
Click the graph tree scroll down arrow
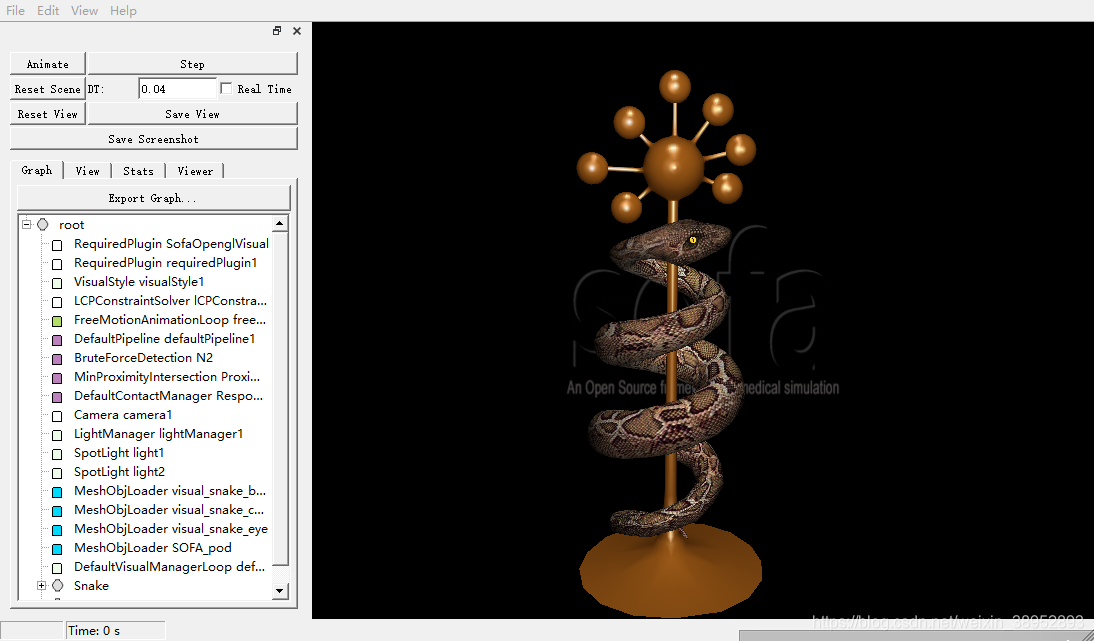(279, 591)
